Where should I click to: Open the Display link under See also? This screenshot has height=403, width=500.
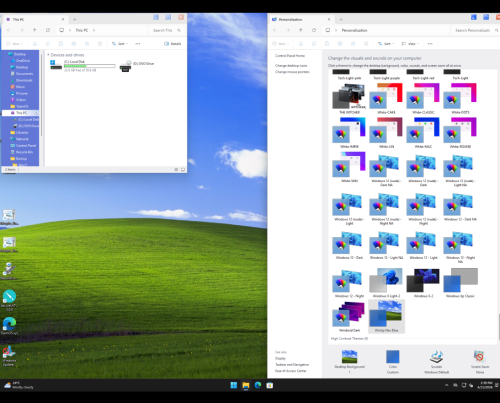280,358
